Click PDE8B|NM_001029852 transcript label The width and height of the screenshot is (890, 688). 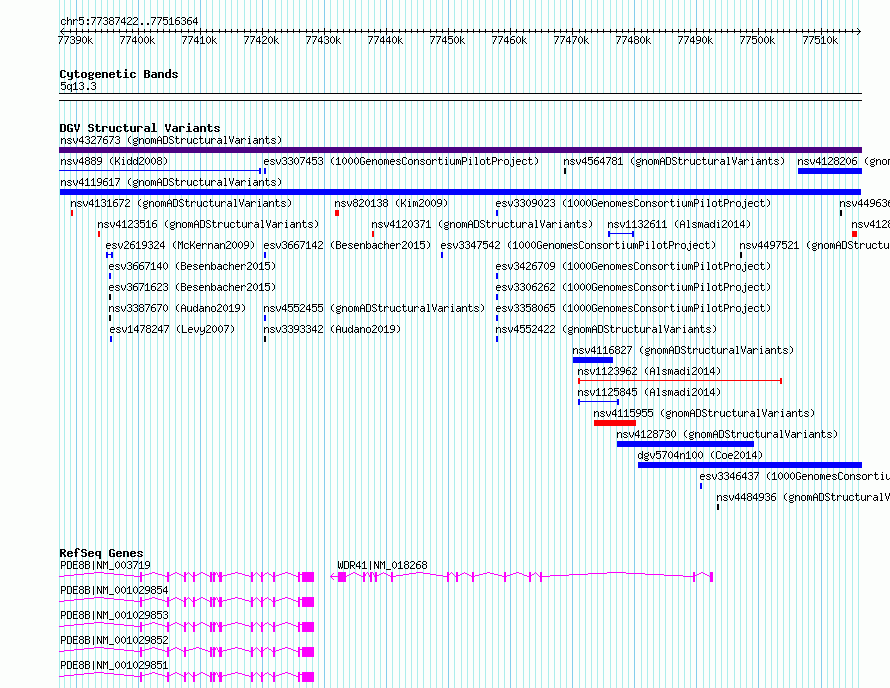tap(114, 640)
